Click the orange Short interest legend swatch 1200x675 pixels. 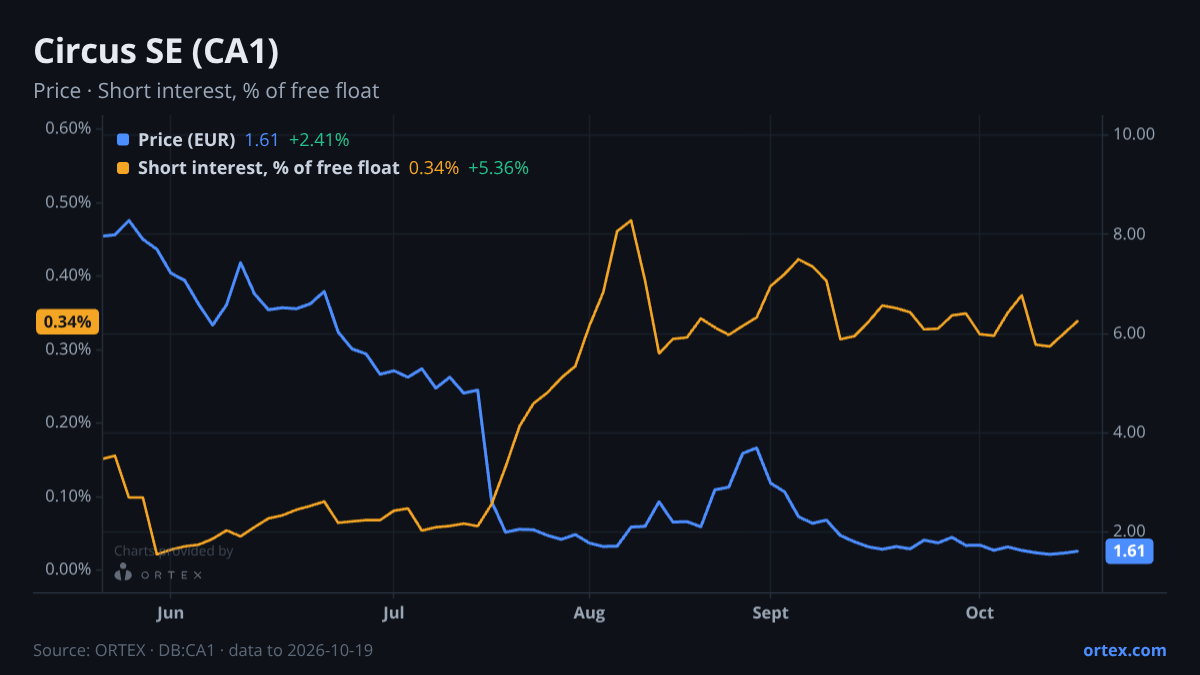pyautogui.click(x=123, y=168)
